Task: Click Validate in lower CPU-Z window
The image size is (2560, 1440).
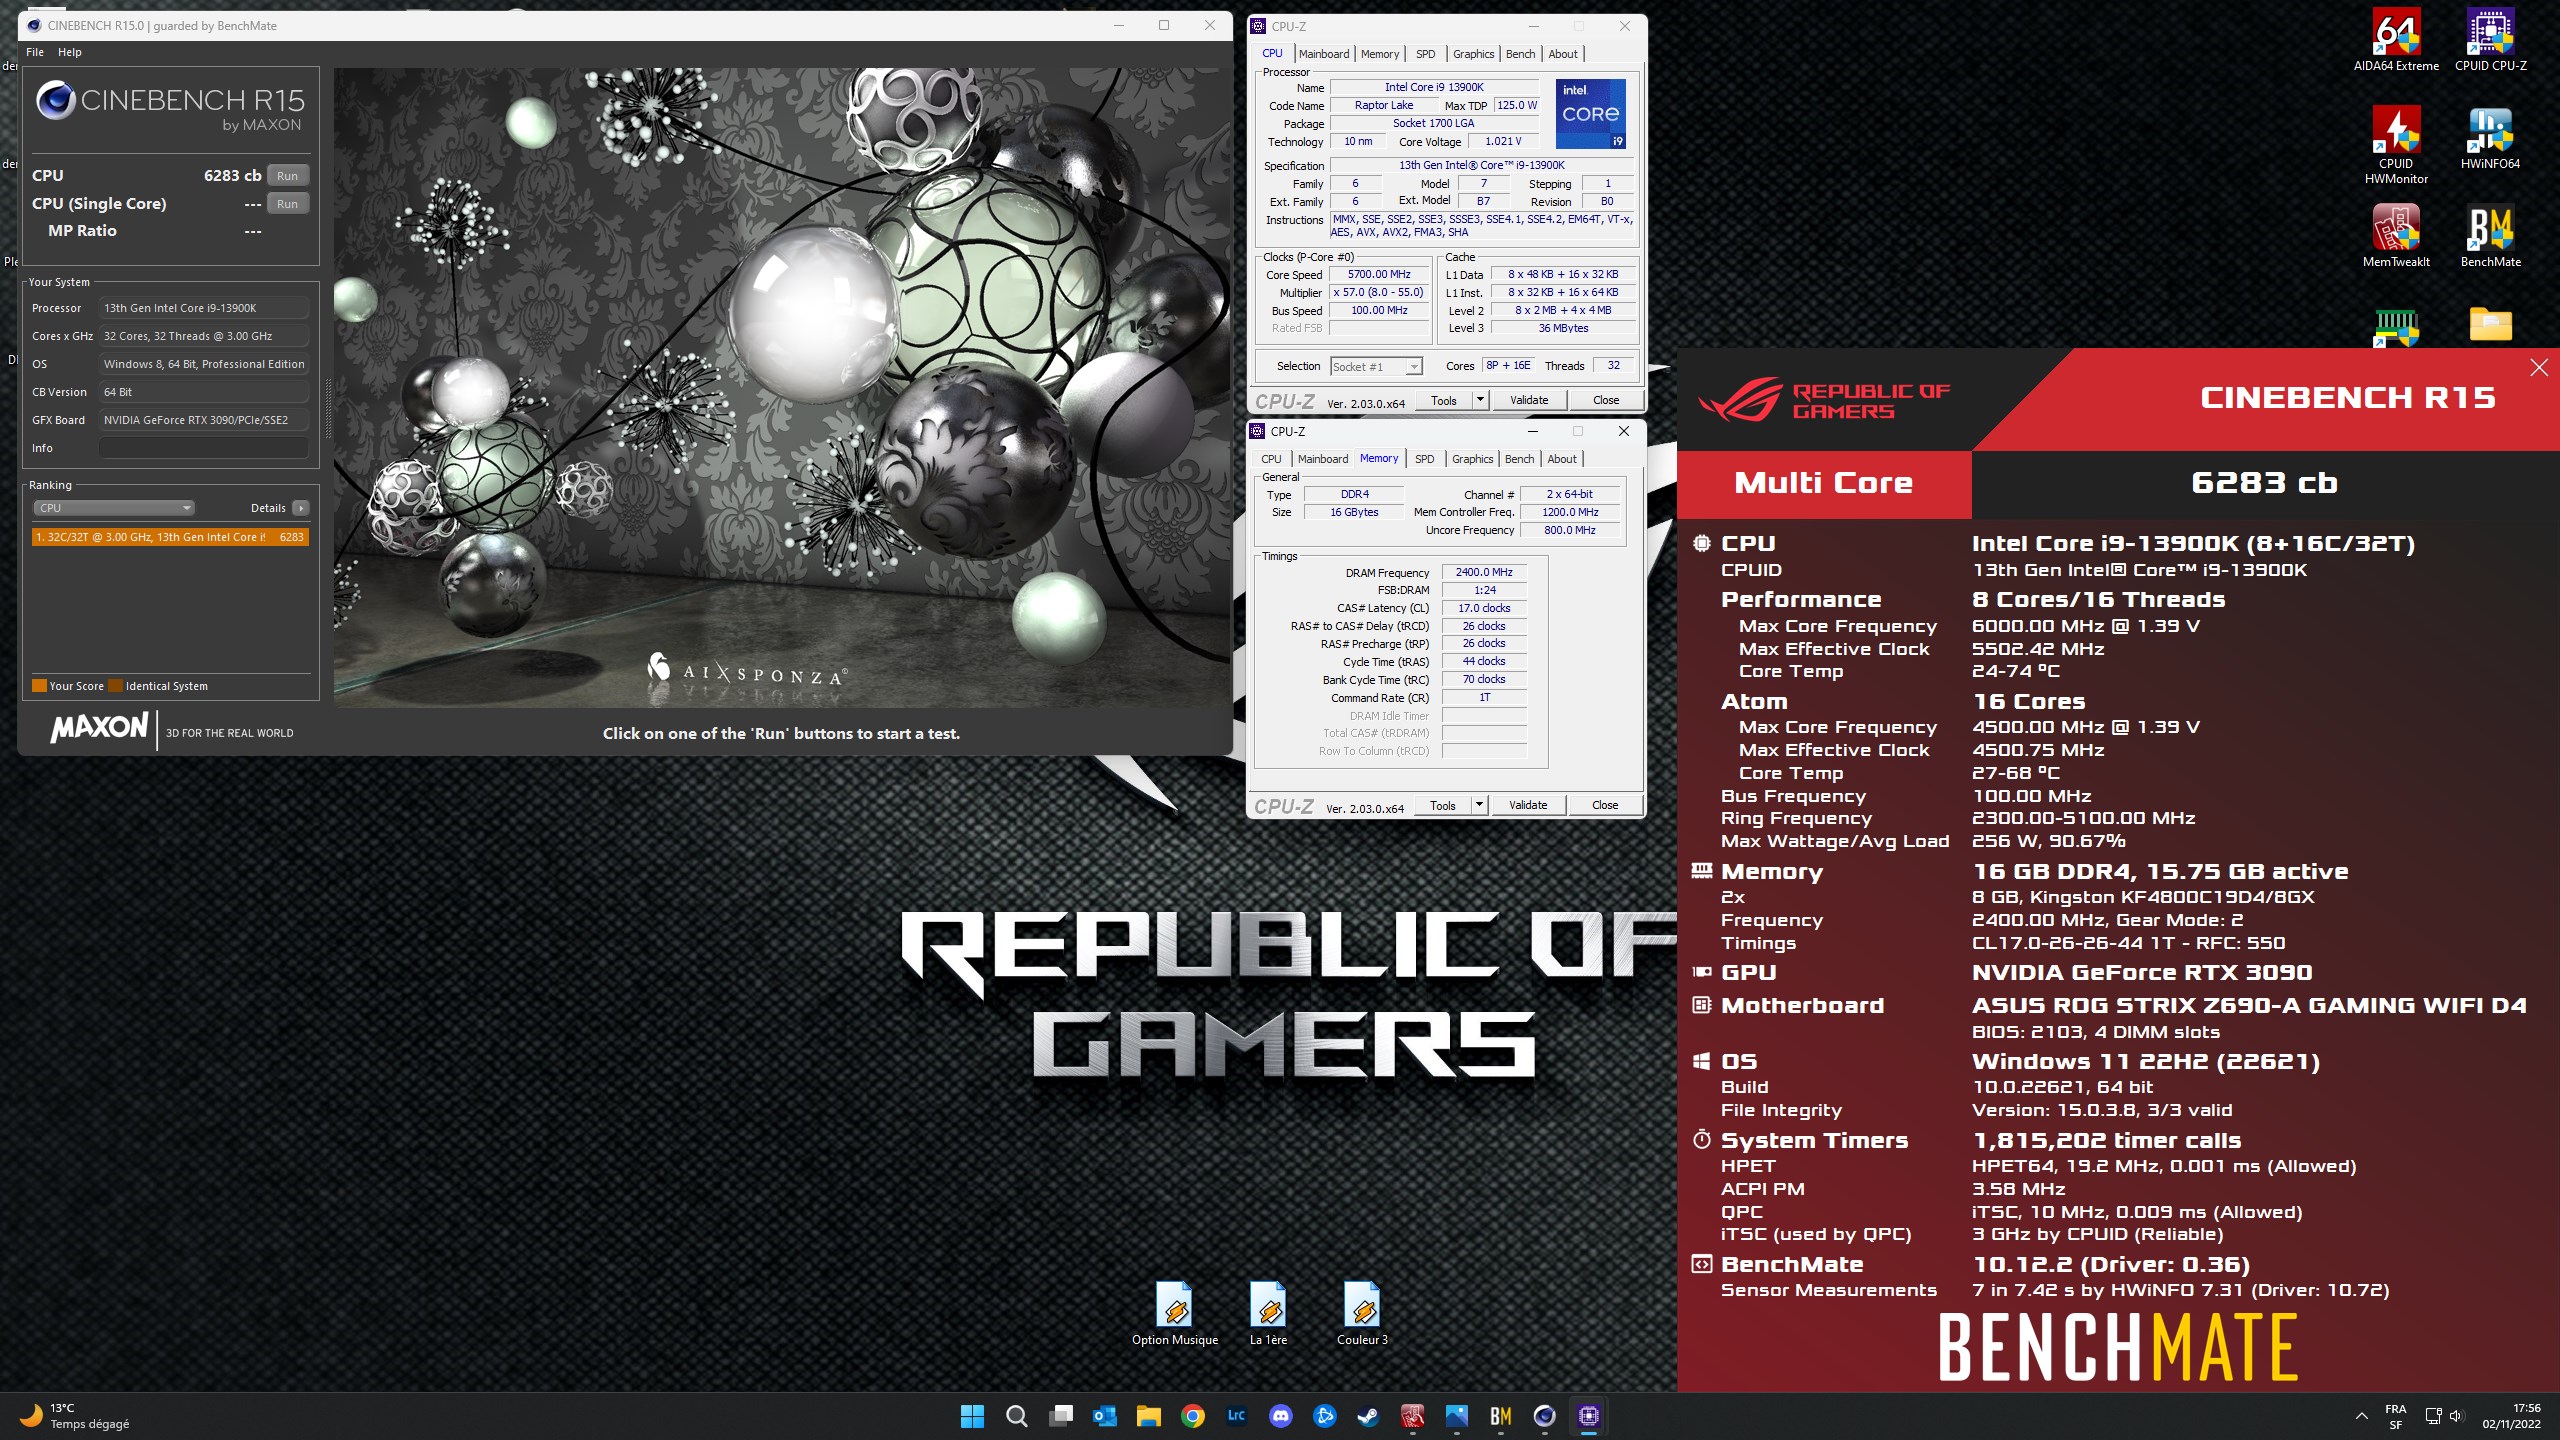Action: point(1528,805)
